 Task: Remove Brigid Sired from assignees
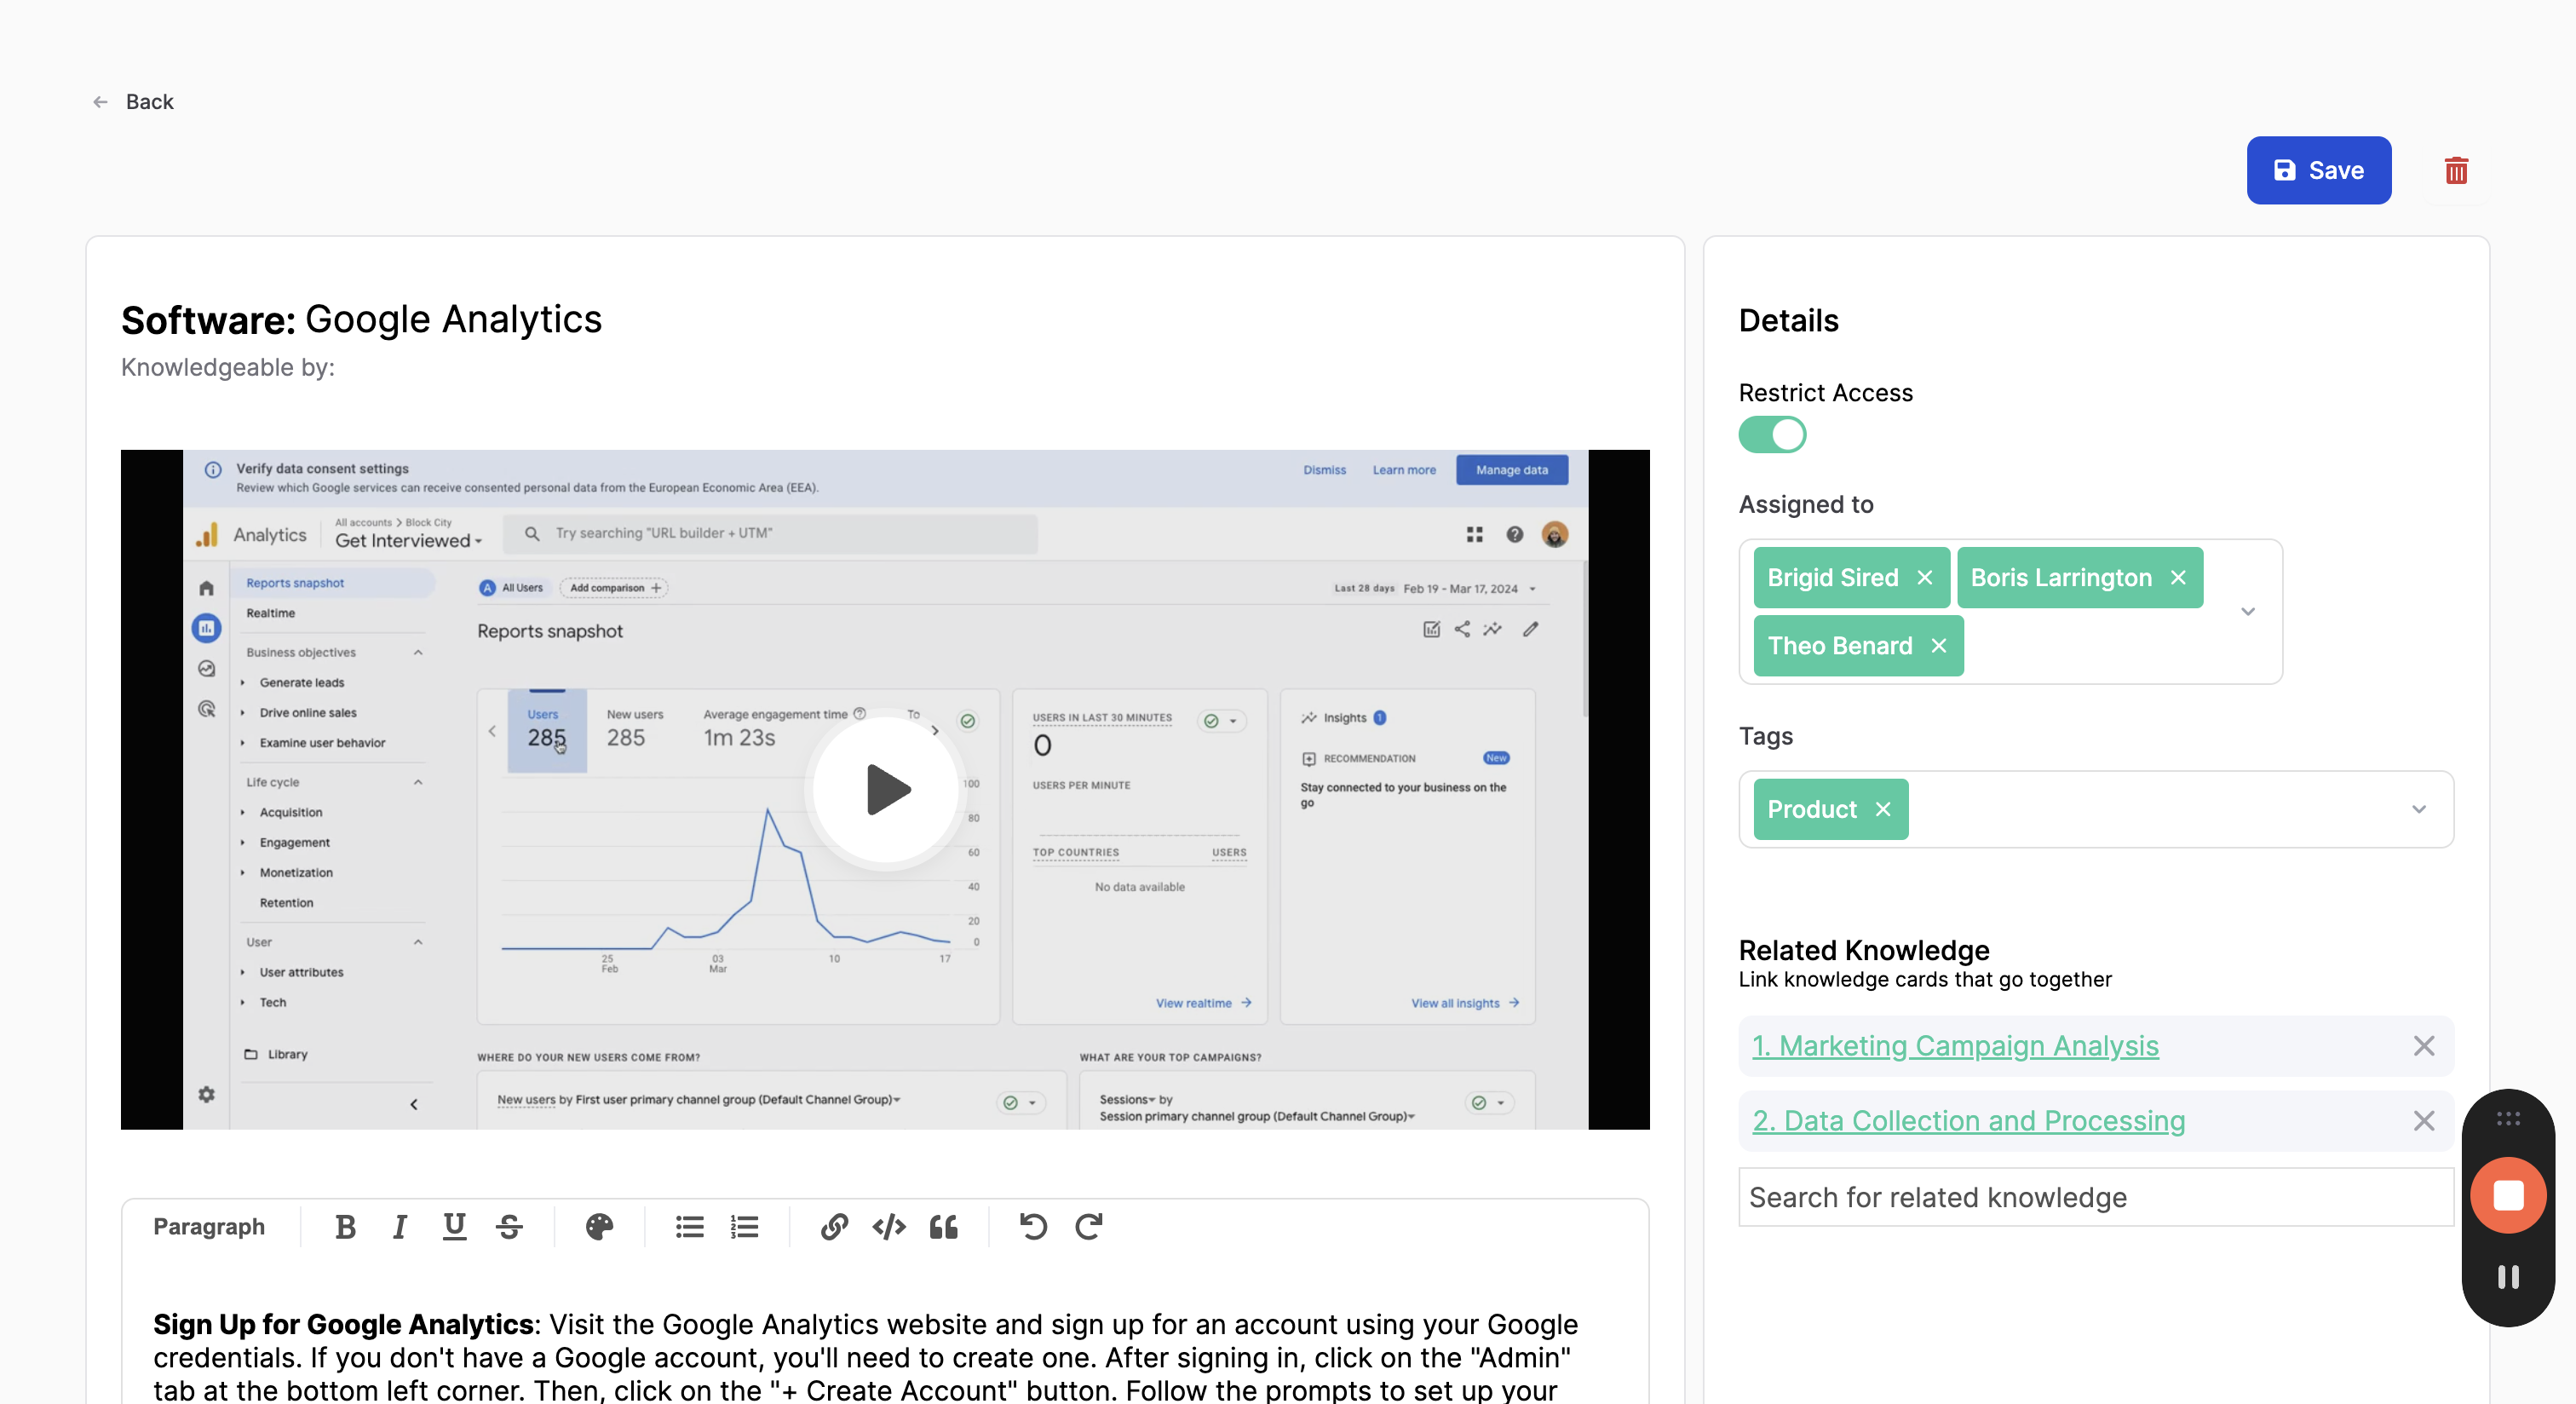tap(1925, 578)
